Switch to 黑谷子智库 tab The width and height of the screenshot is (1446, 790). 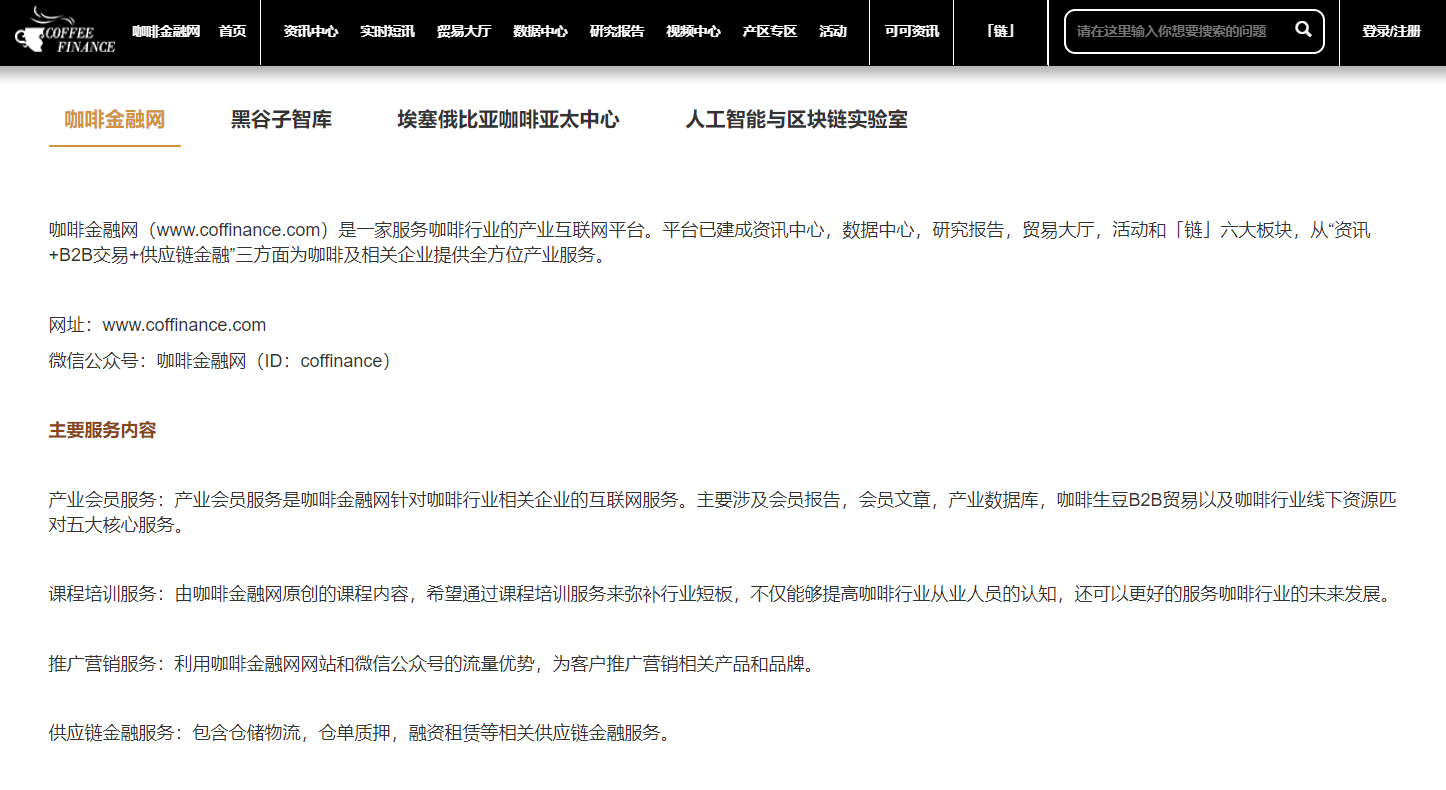point(281,120)
